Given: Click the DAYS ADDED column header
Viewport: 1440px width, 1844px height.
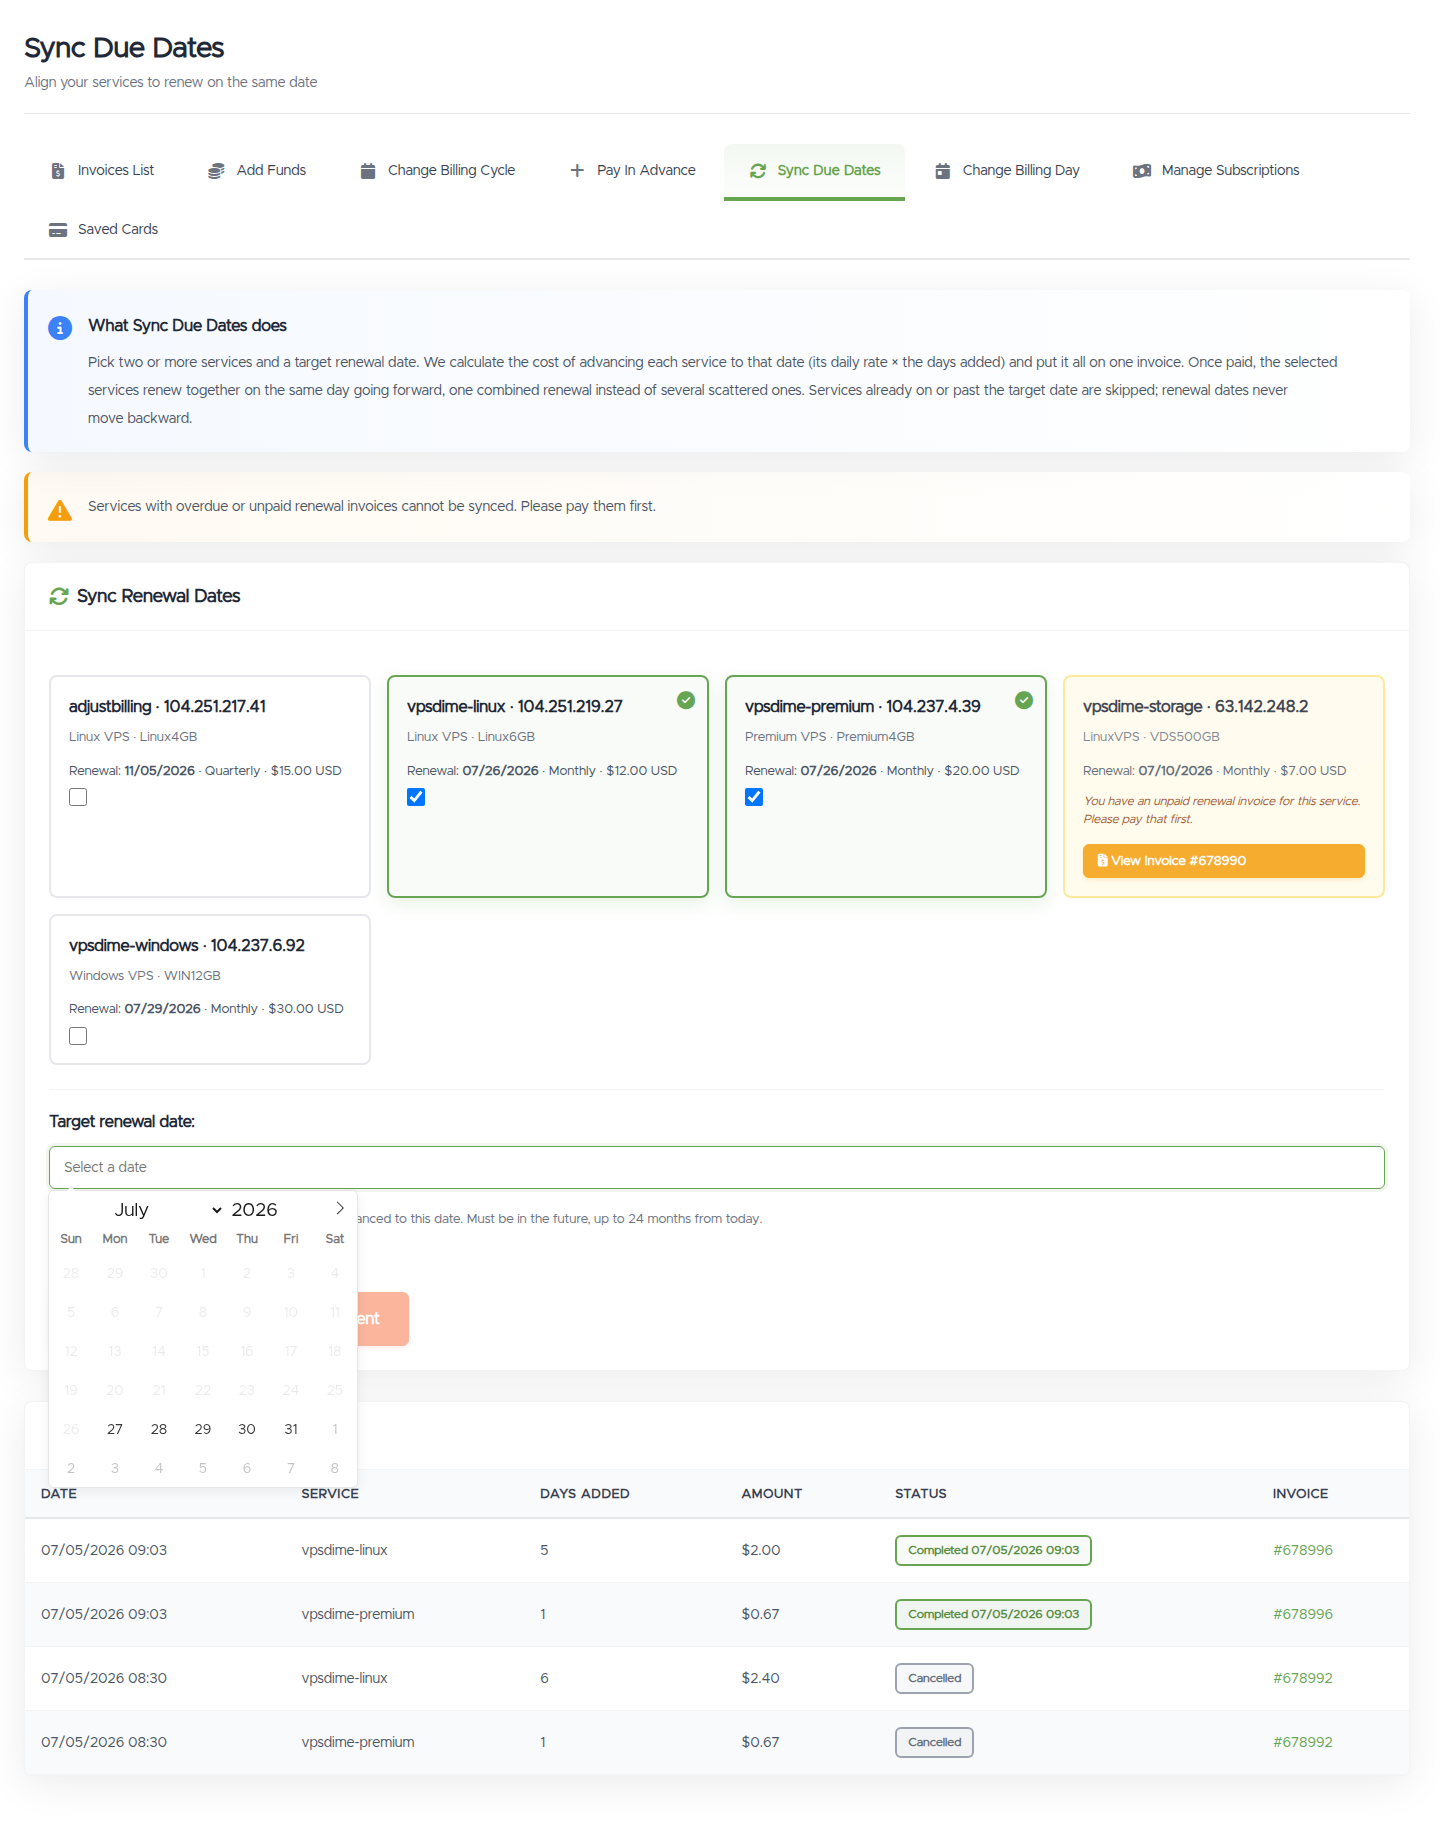Looking at the screenshot, I should (585, 1494).
